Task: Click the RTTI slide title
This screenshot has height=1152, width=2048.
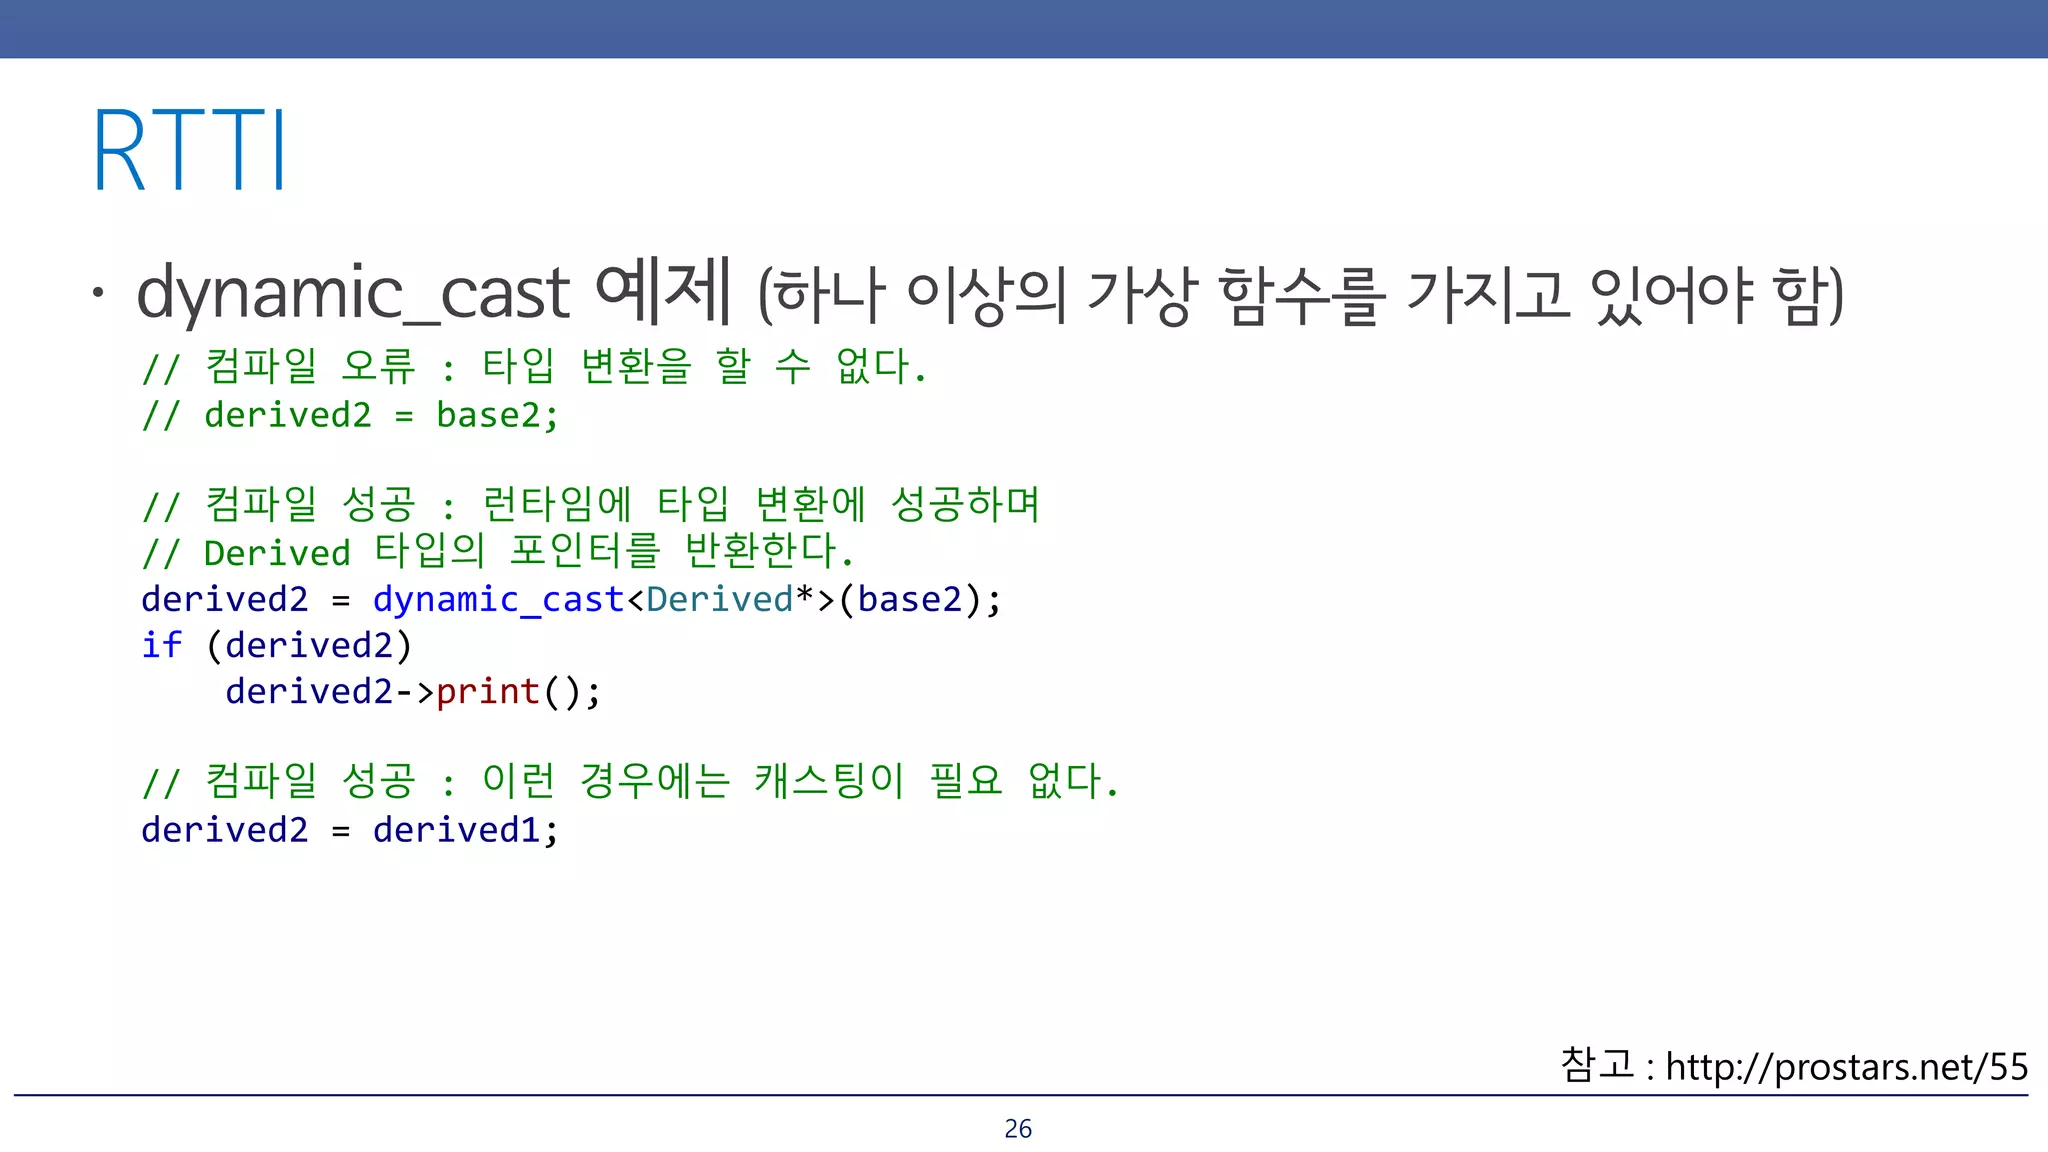Action: coord(190,150)
